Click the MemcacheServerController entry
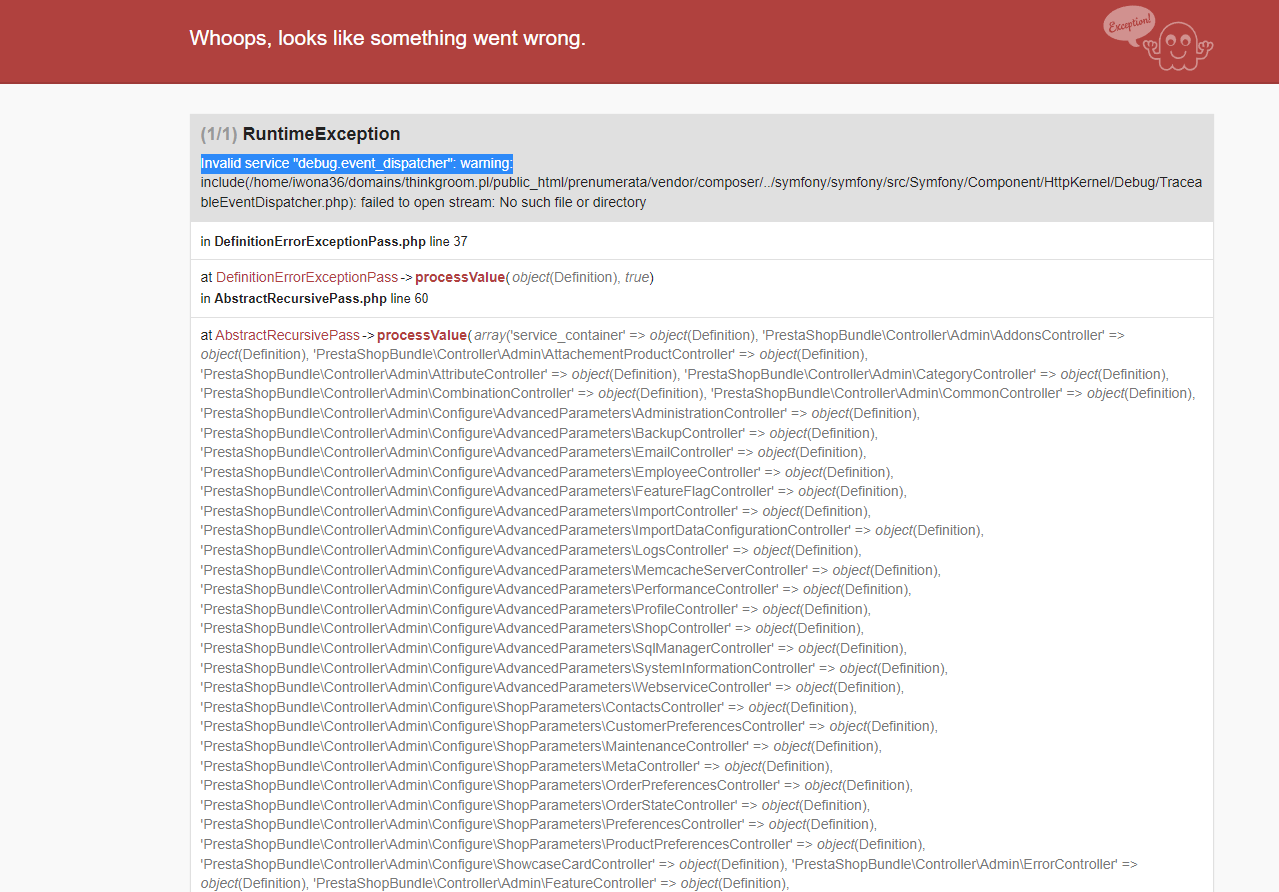Image resolution: width=1279 pixels, height=892 pixels. click(x=504, y=570)
